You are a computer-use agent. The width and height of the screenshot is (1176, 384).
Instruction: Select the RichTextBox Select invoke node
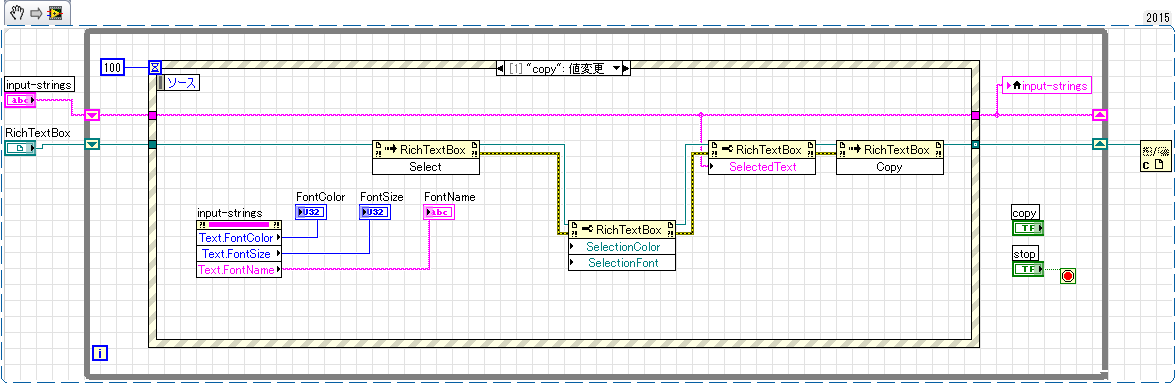tap(426, 158)
